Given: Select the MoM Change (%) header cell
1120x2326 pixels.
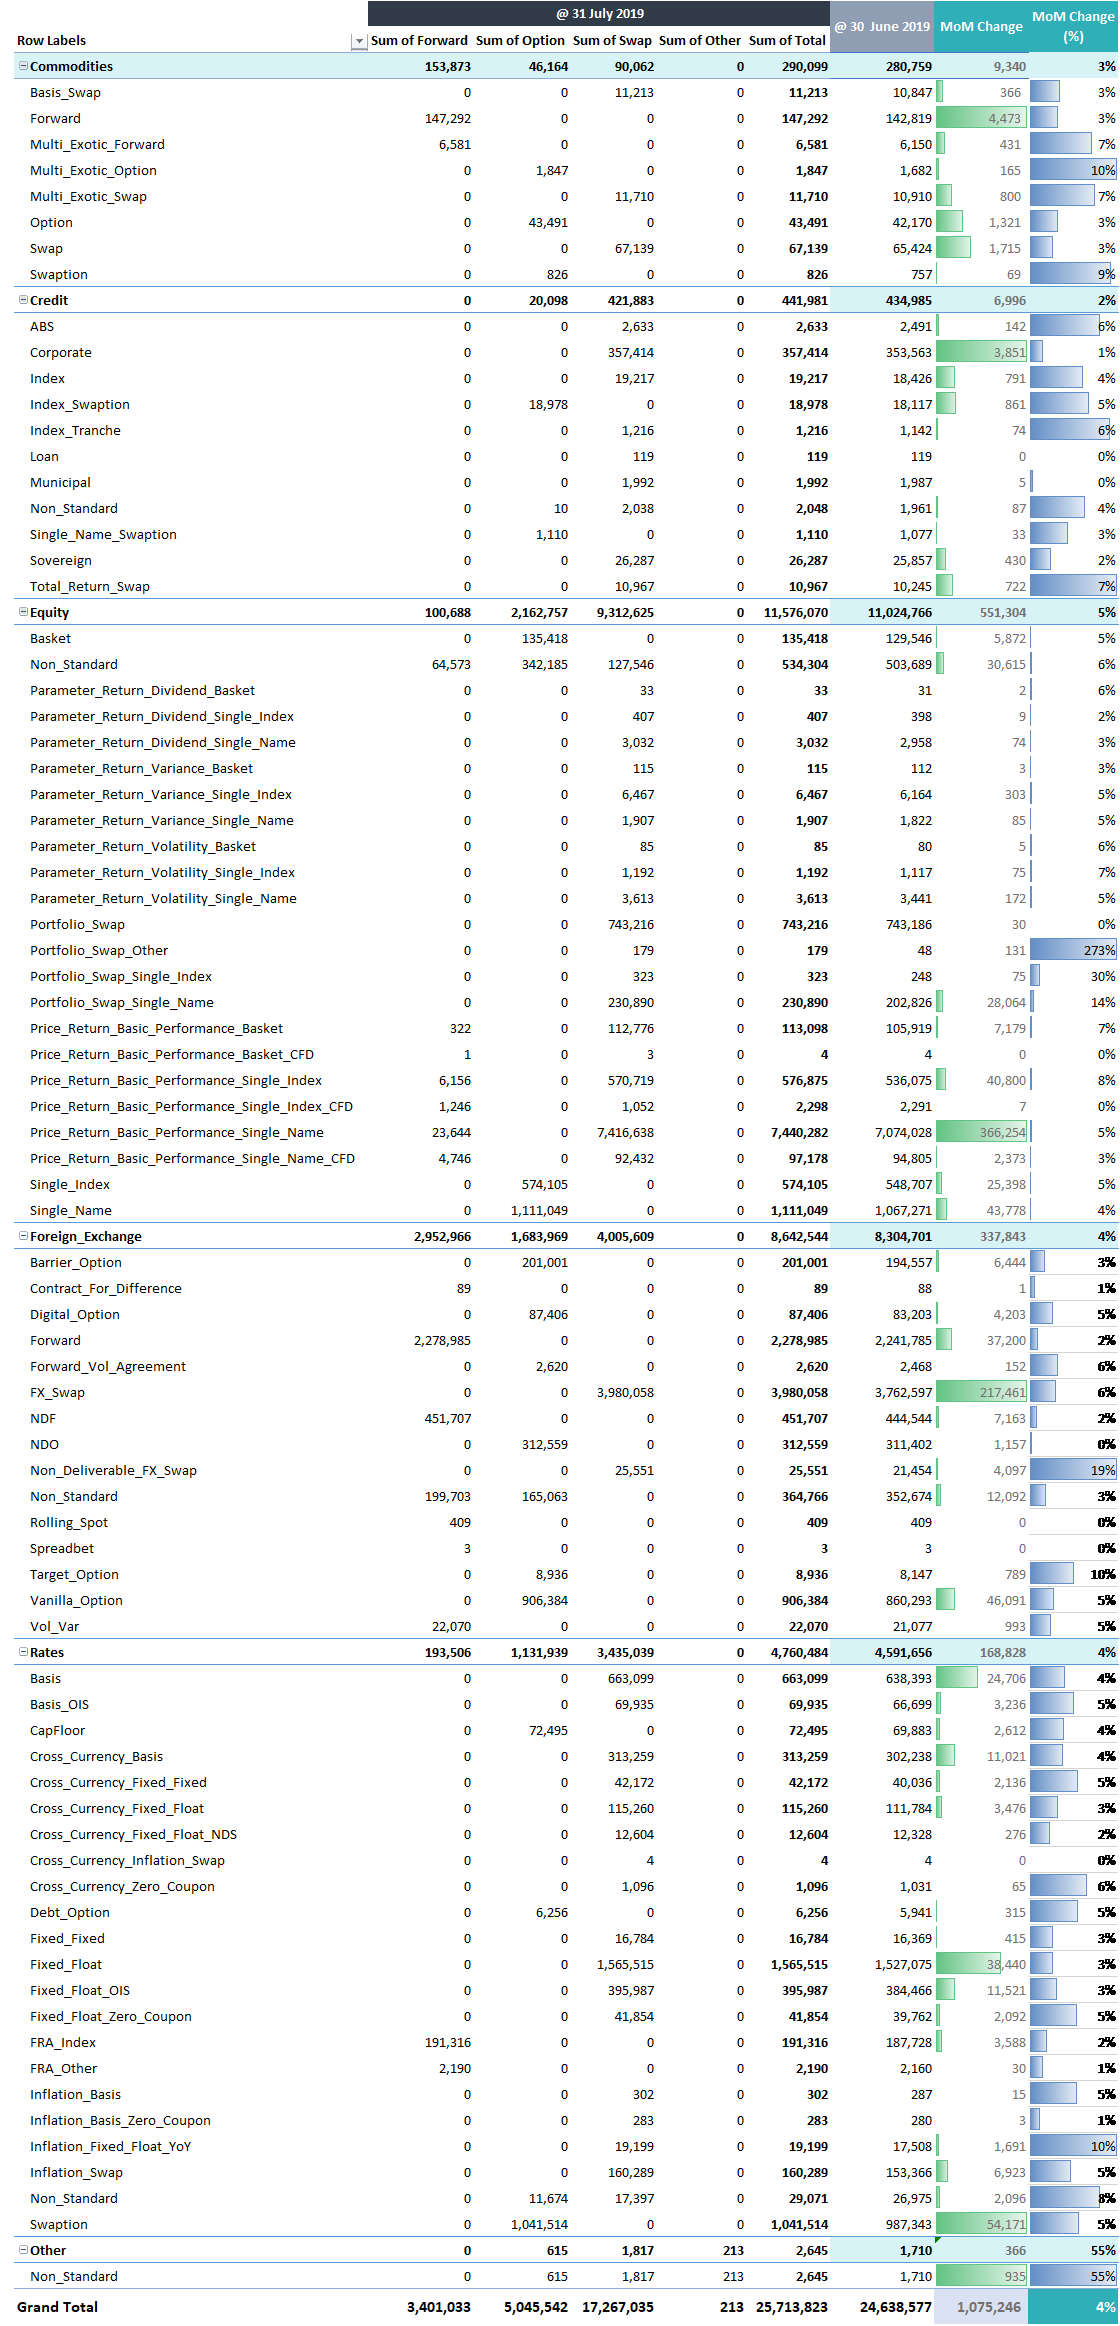Looking at the screenshot, I should 1073,27.
